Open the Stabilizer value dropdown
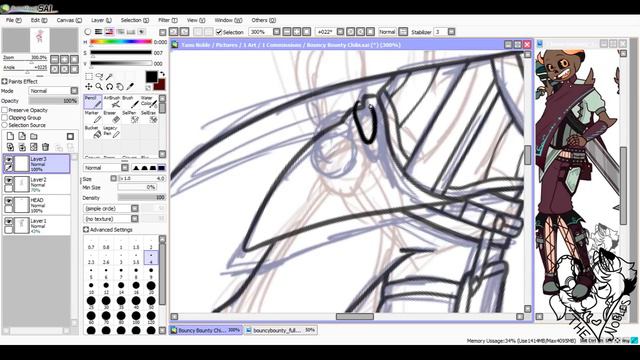The image size is (640, 360). click(x=451, y=32)
